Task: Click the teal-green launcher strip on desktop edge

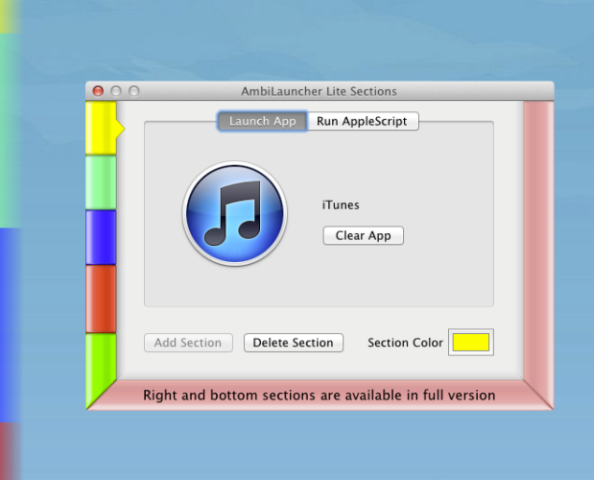Action: point(9,131)
